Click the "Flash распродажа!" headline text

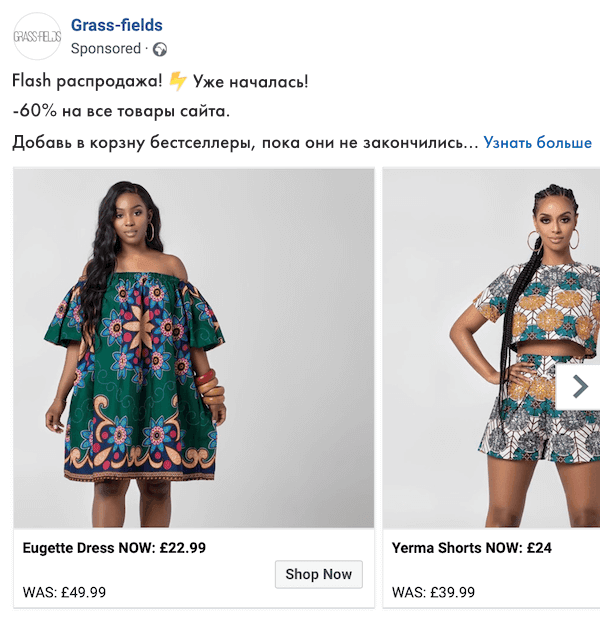[87, 81]
